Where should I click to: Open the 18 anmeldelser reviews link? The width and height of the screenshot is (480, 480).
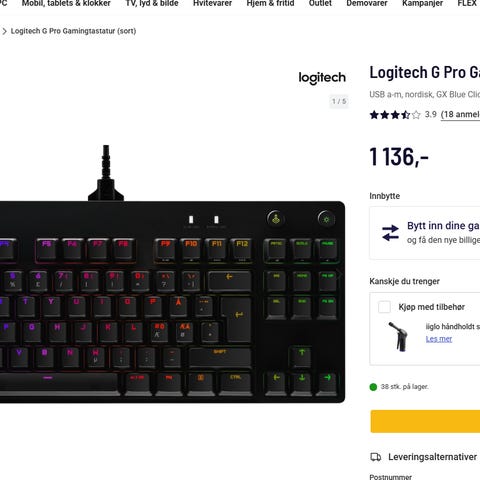click(x=460, y=115)
